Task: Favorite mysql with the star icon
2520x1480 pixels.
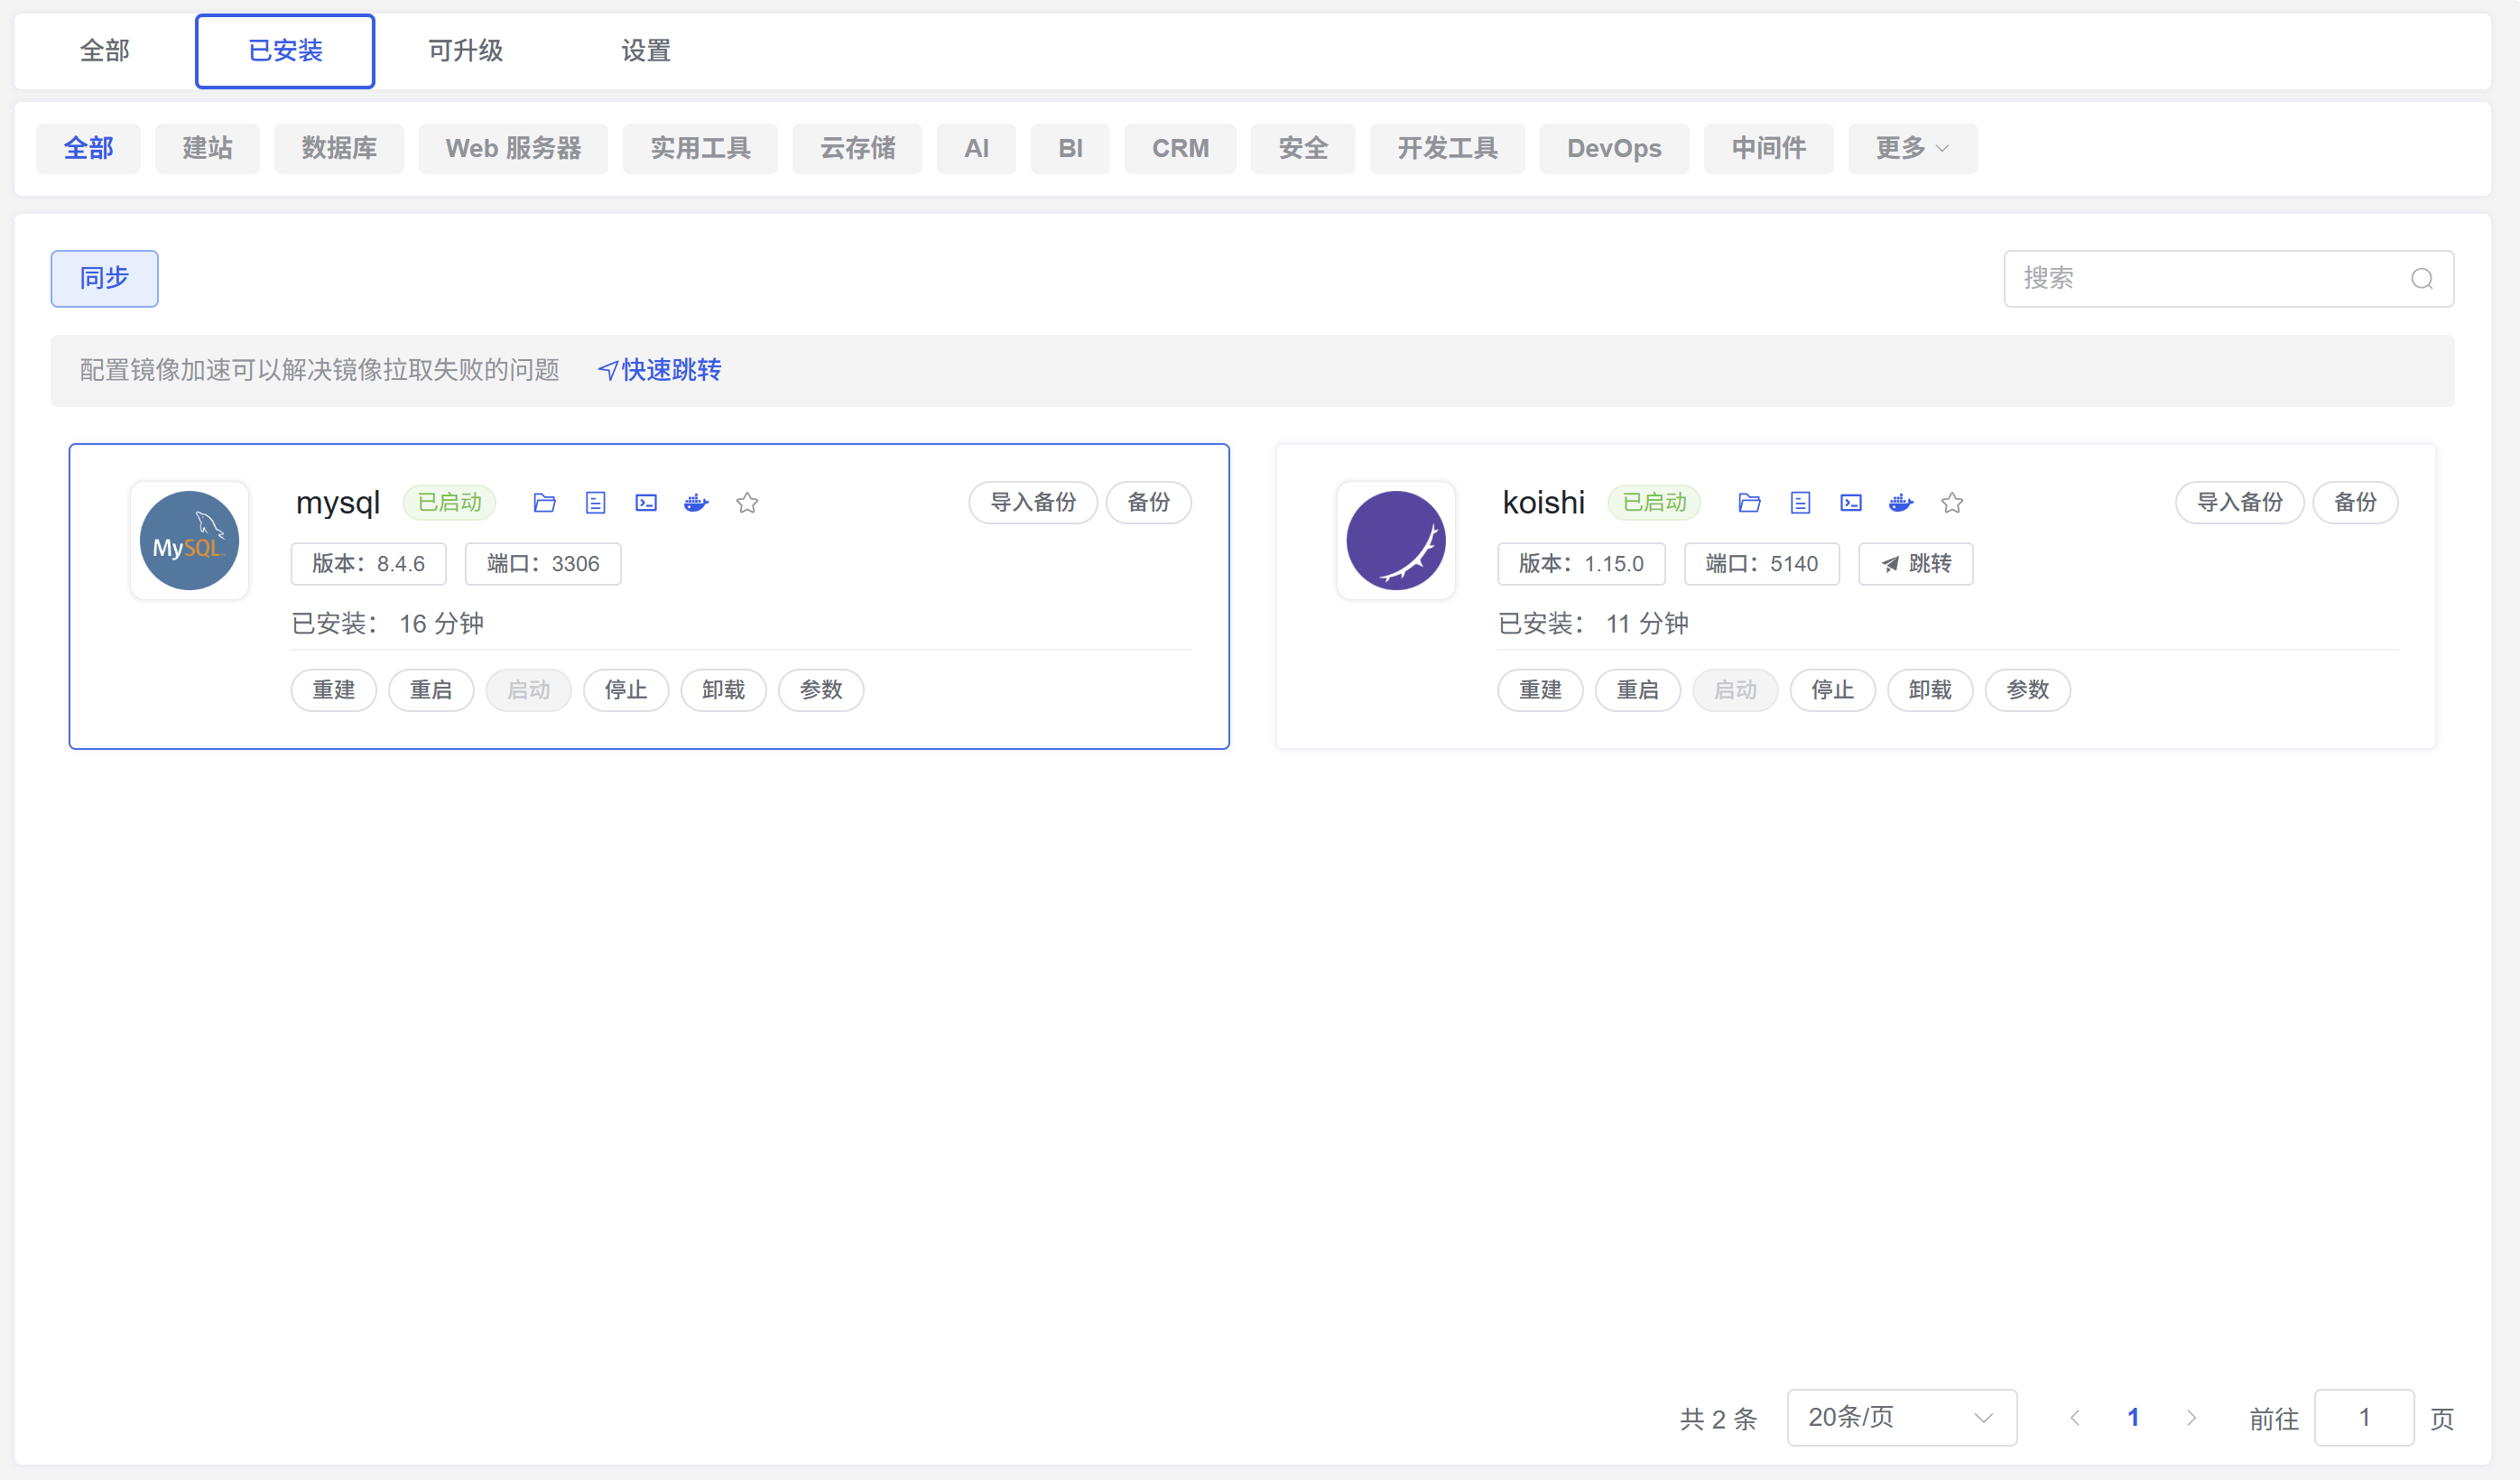Action: coord(747,503)
